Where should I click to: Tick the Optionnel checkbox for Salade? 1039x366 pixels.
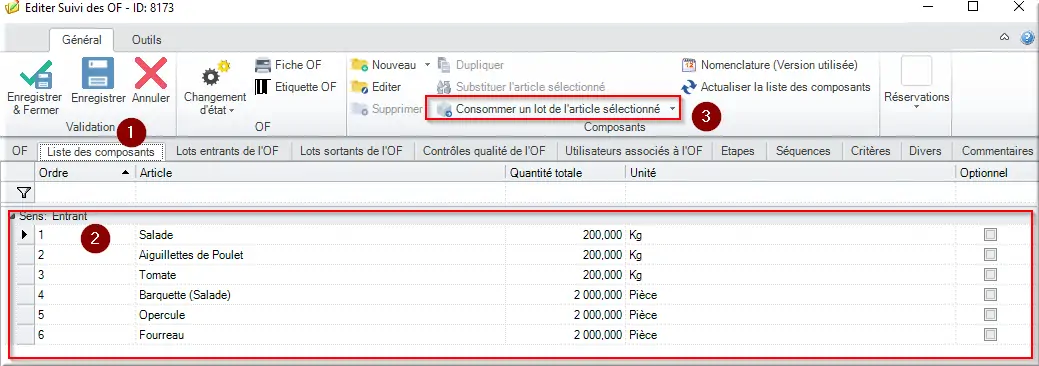click(991, 235)
